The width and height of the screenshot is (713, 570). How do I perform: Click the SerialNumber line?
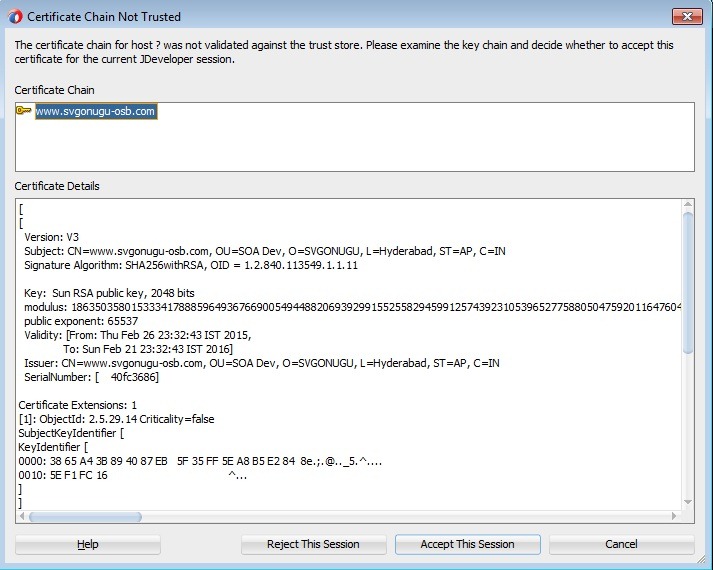click(x=92, y=377)
